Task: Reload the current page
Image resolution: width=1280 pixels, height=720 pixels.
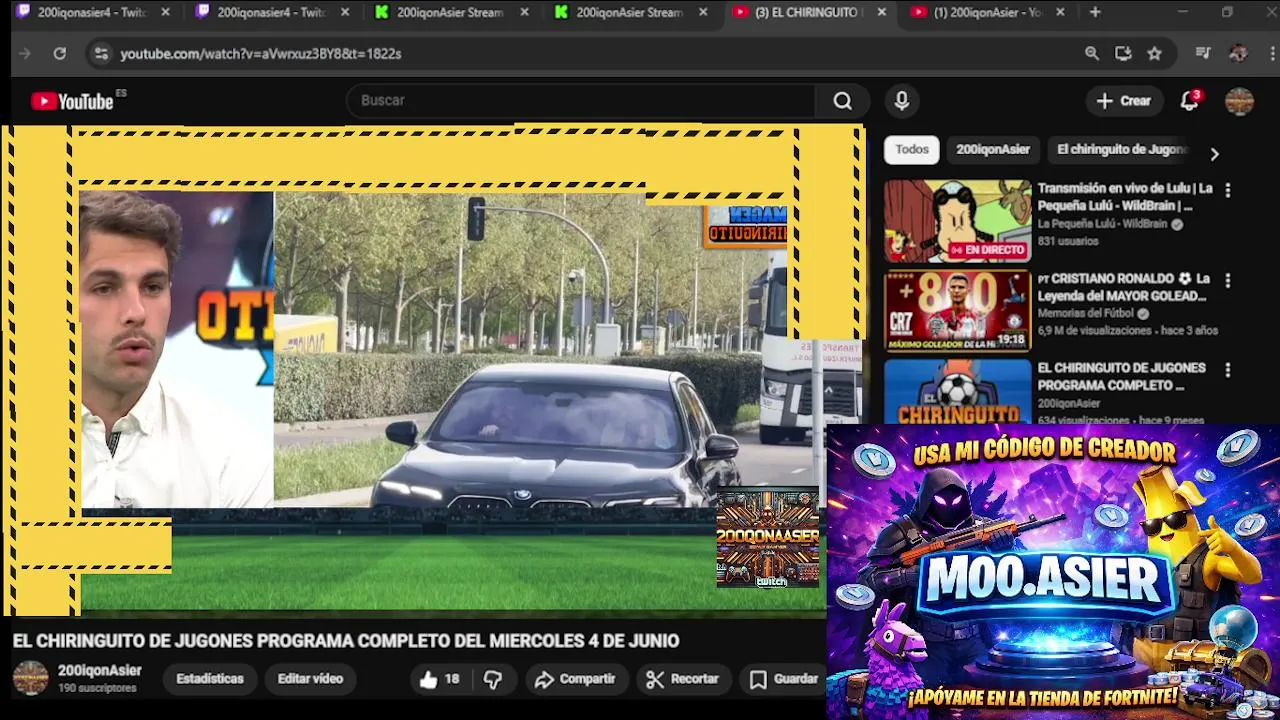Action: click(x=60, y=53)
